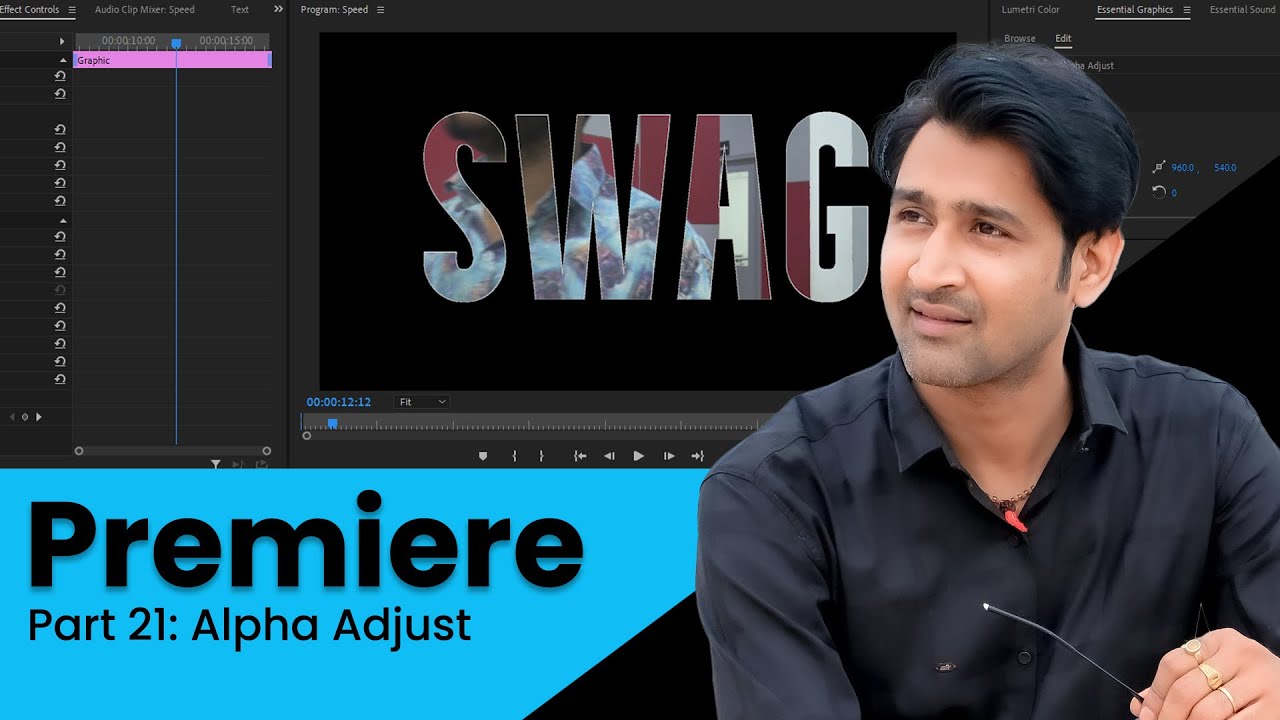Select the Edit tab in Essential Graphics
Image resolution: width=1280 pixels, height=720 pixels.
[x=1063, y=39]
